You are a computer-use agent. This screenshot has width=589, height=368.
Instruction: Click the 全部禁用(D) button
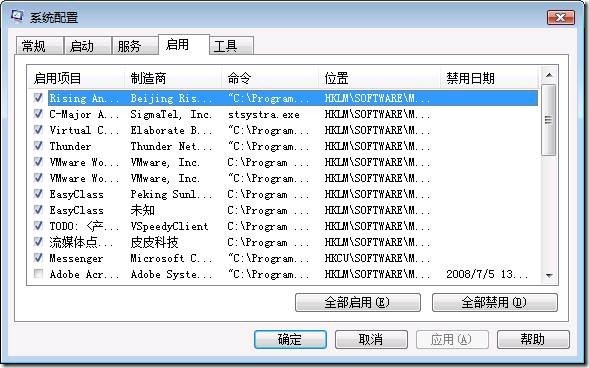pos(494,302)
